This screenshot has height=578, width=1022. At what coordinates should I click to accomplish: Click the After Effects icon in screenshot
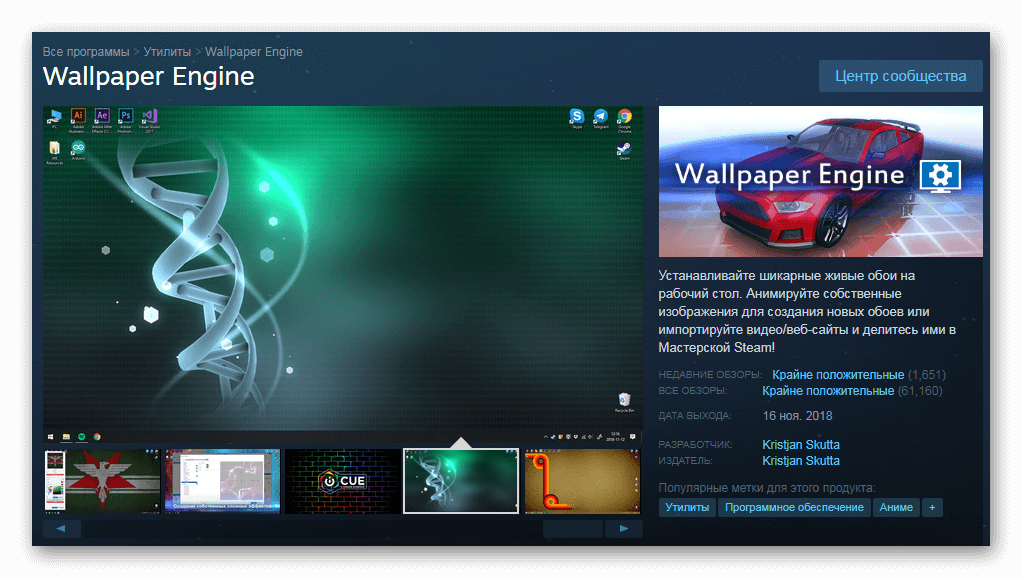[x=102, y=119]
